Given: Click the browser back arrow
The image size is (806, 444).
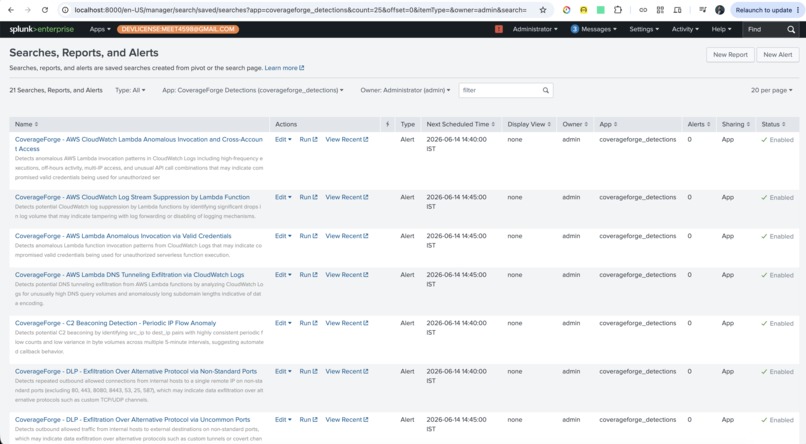Looking at the screenshot, I should [x=11, y=10].
